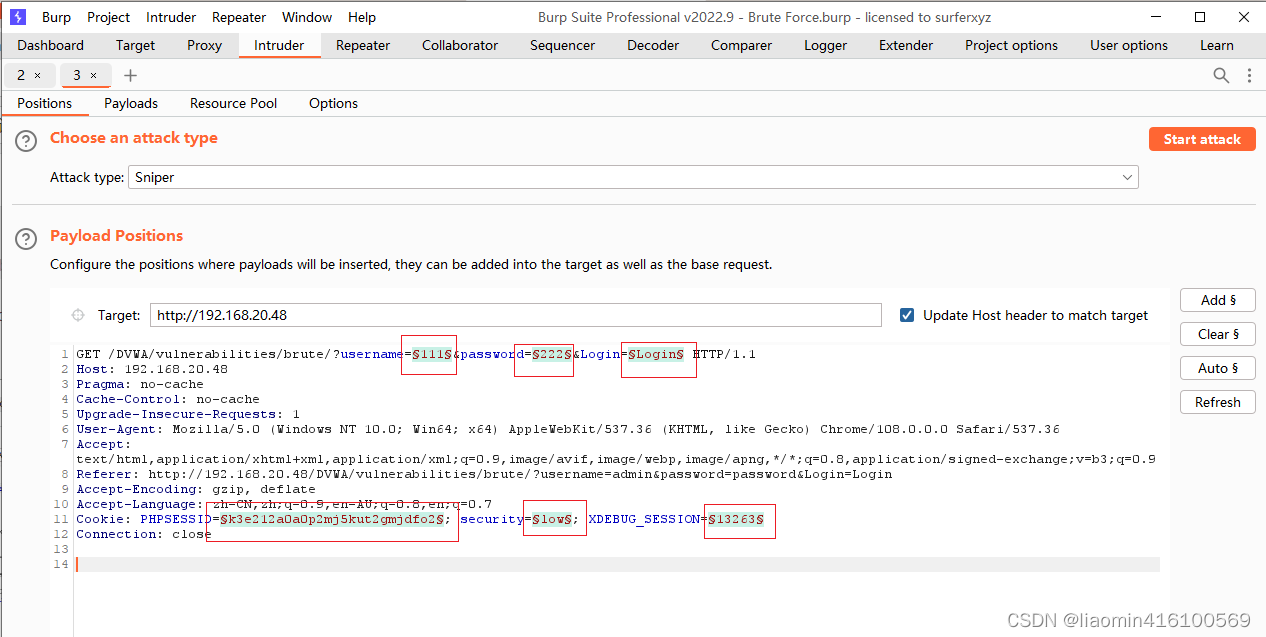Open the Attack type dropdown
Screen dimensions: 1266x637
tap(633, 177)
